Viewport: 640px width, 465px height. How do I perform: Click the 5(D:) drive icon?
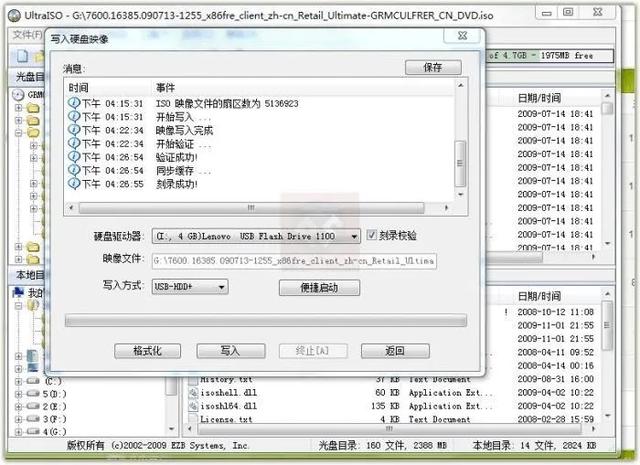tap(33, 394)
